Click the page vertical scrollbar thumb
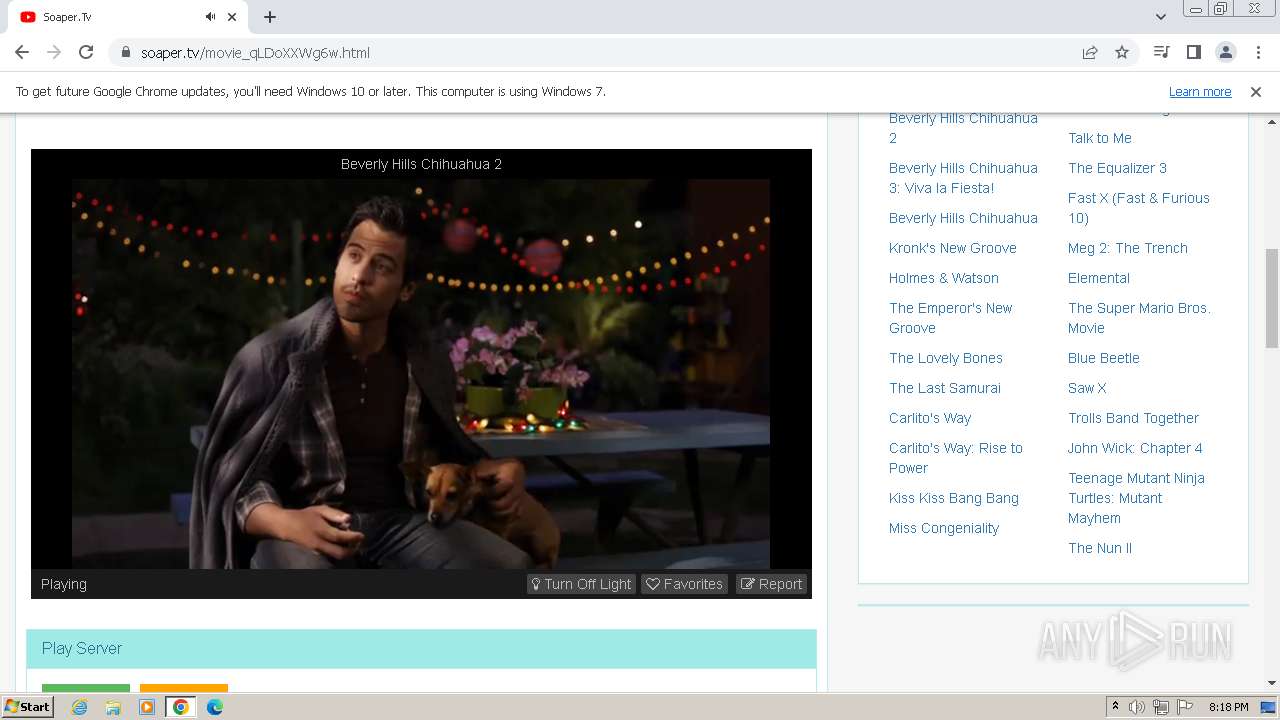Viewport: 1280px width, 720px height. 1272,298
